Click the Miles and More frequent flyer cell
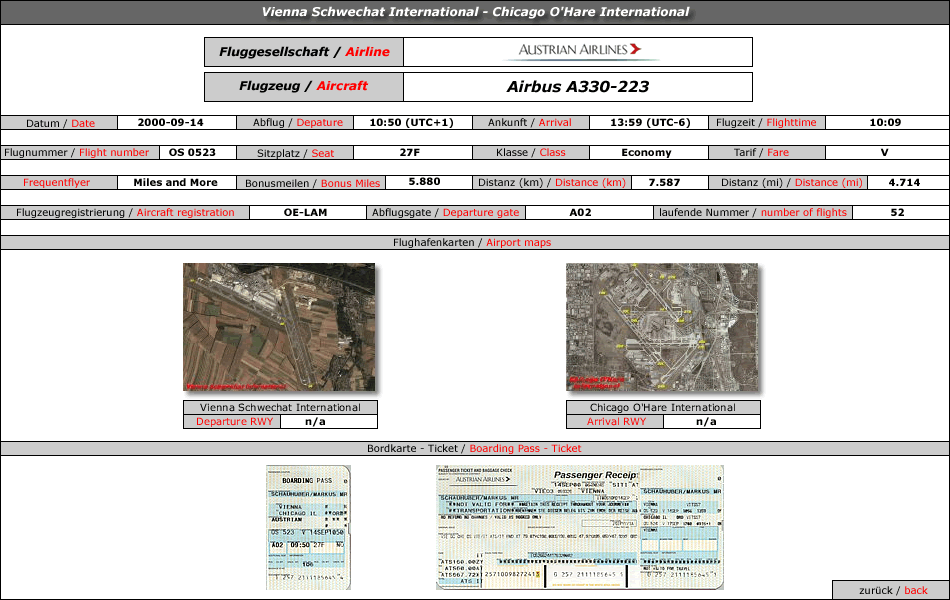This screenshot has height=600, width=950. (x=175, y=183)
